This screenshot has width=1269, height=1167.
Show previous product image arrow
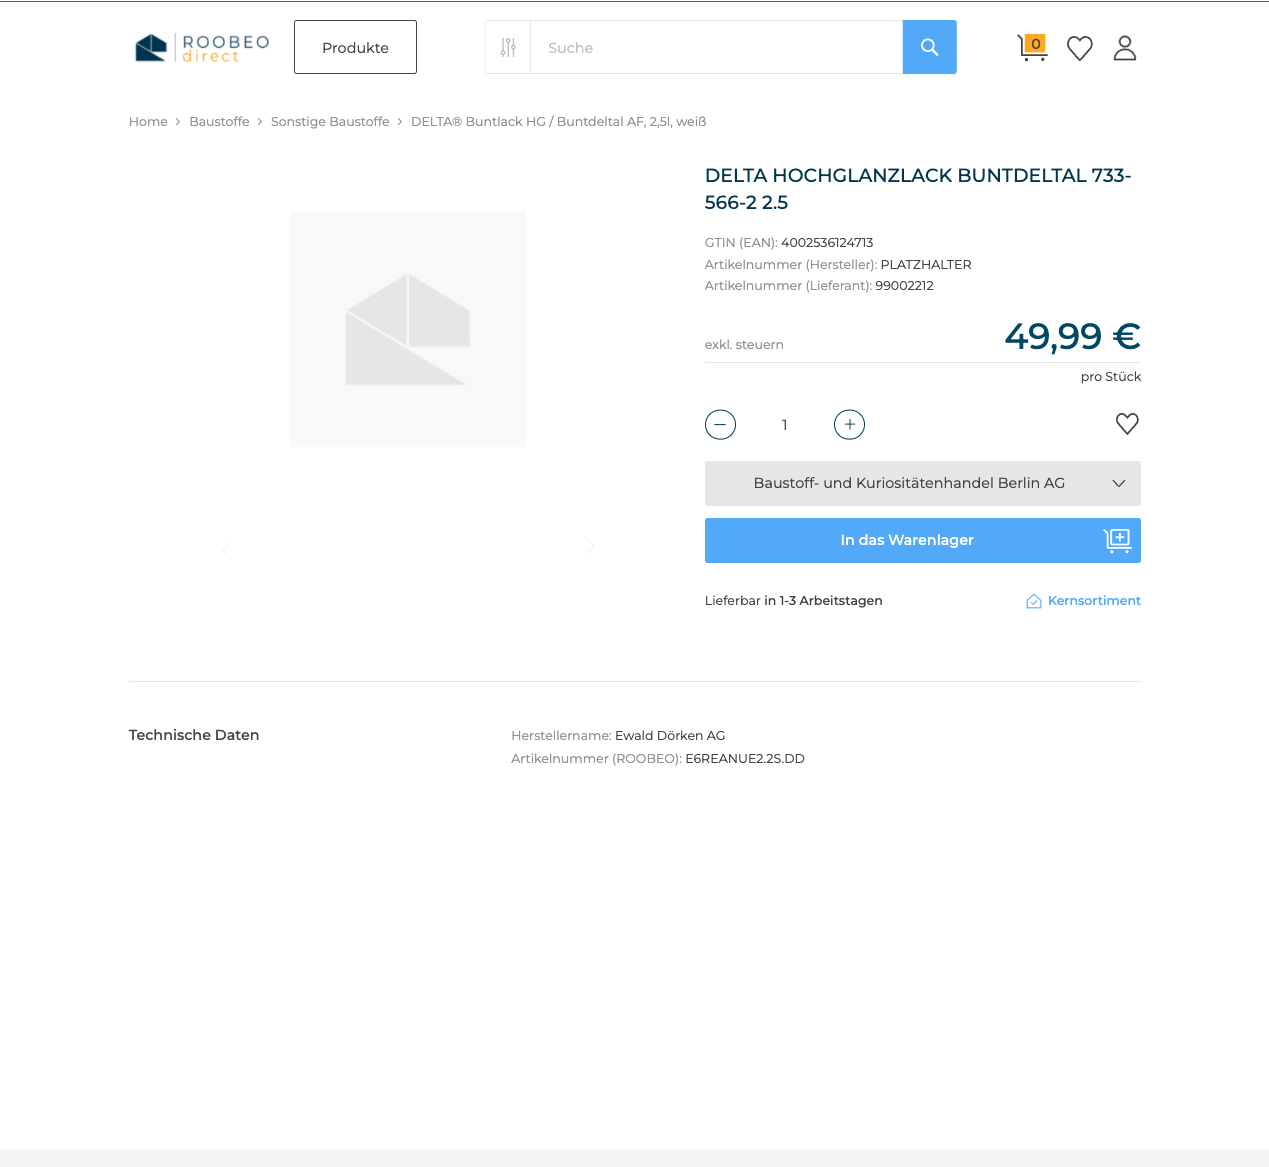[226, 550]
